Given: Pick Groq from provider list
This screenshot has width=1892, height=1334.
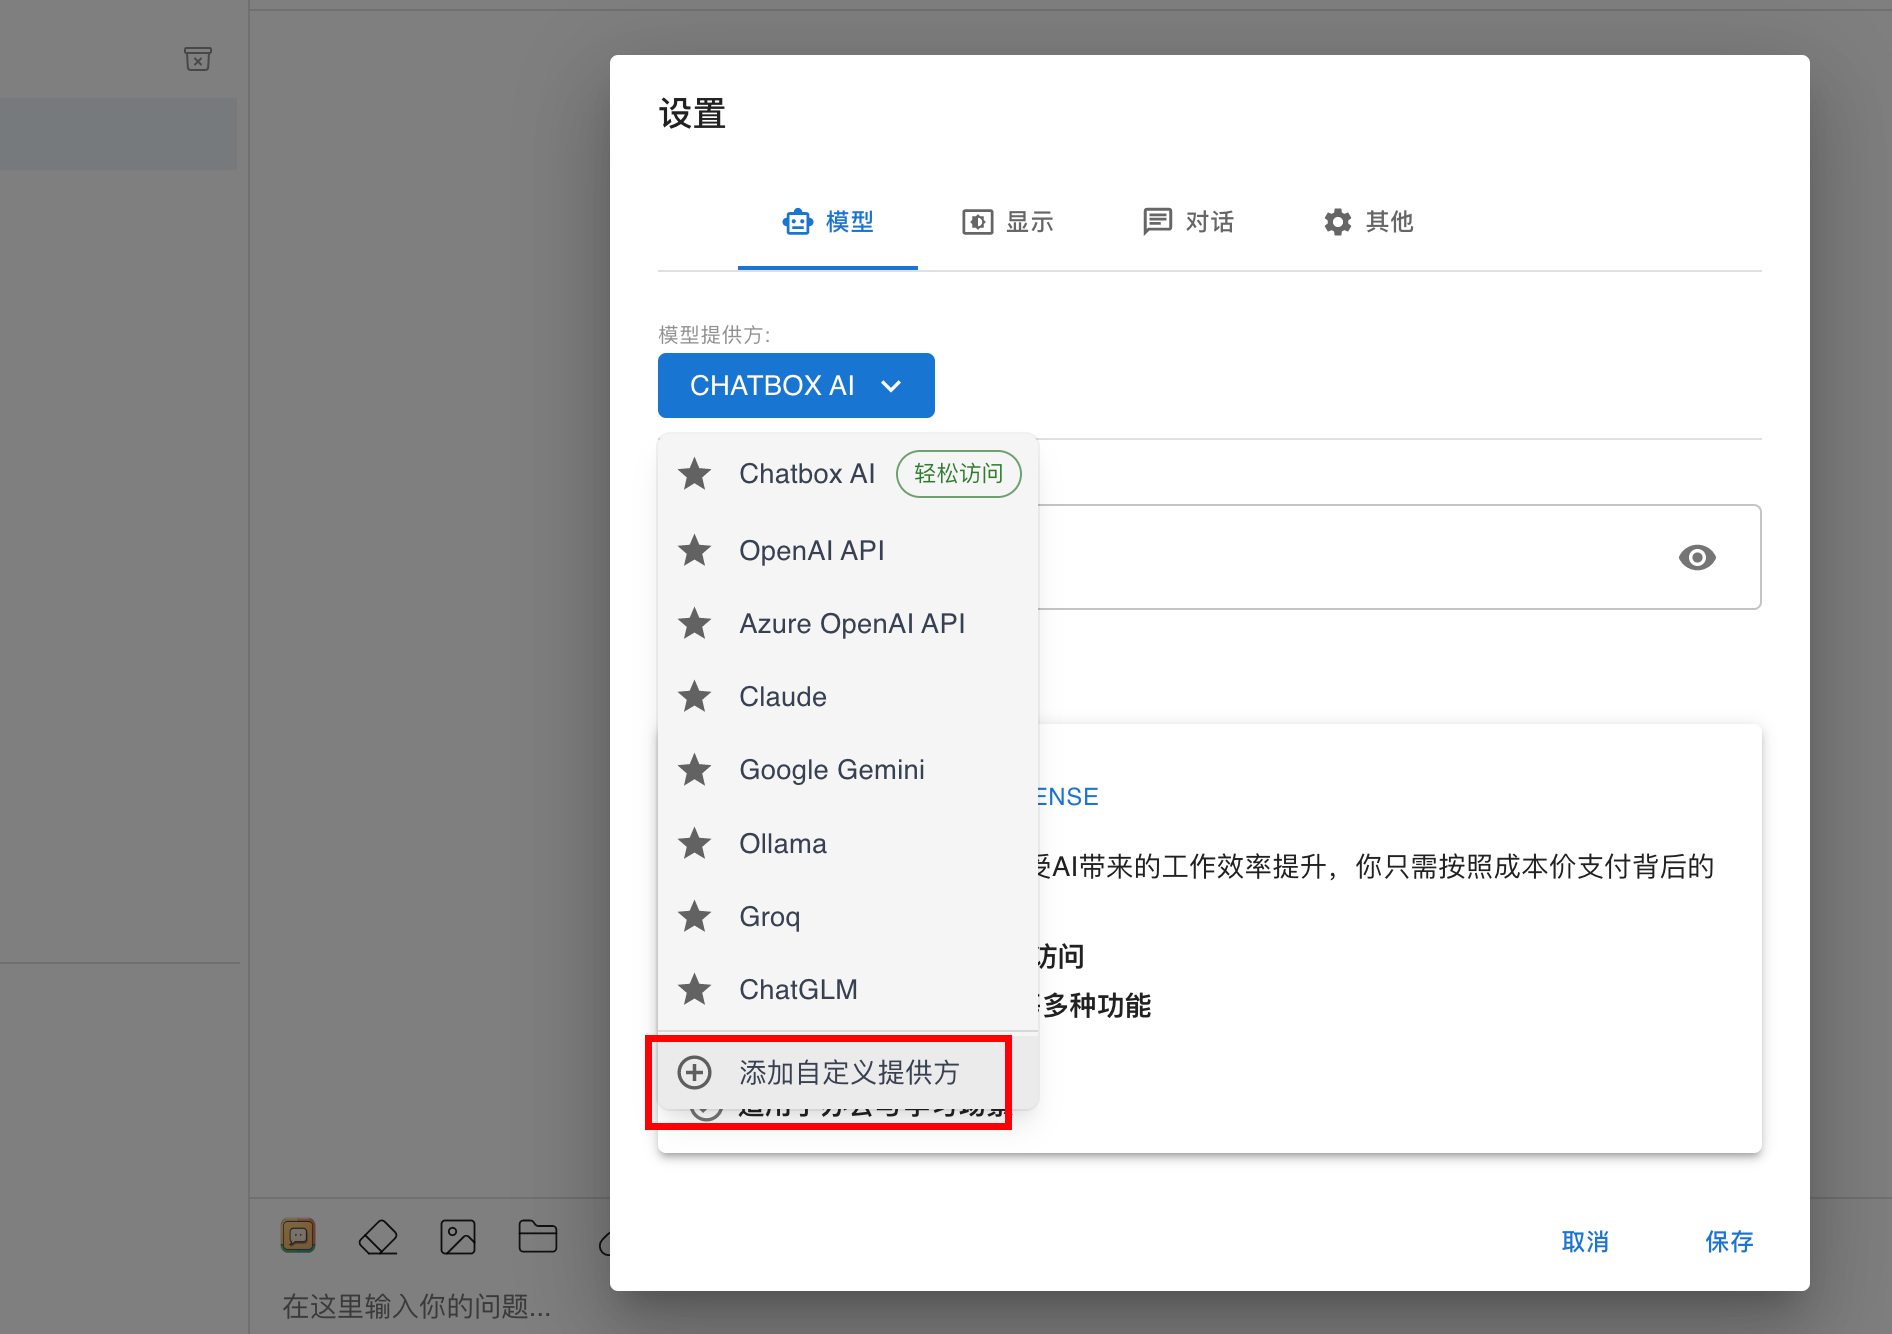Looking at the screenshot, I should click(848, 916).
